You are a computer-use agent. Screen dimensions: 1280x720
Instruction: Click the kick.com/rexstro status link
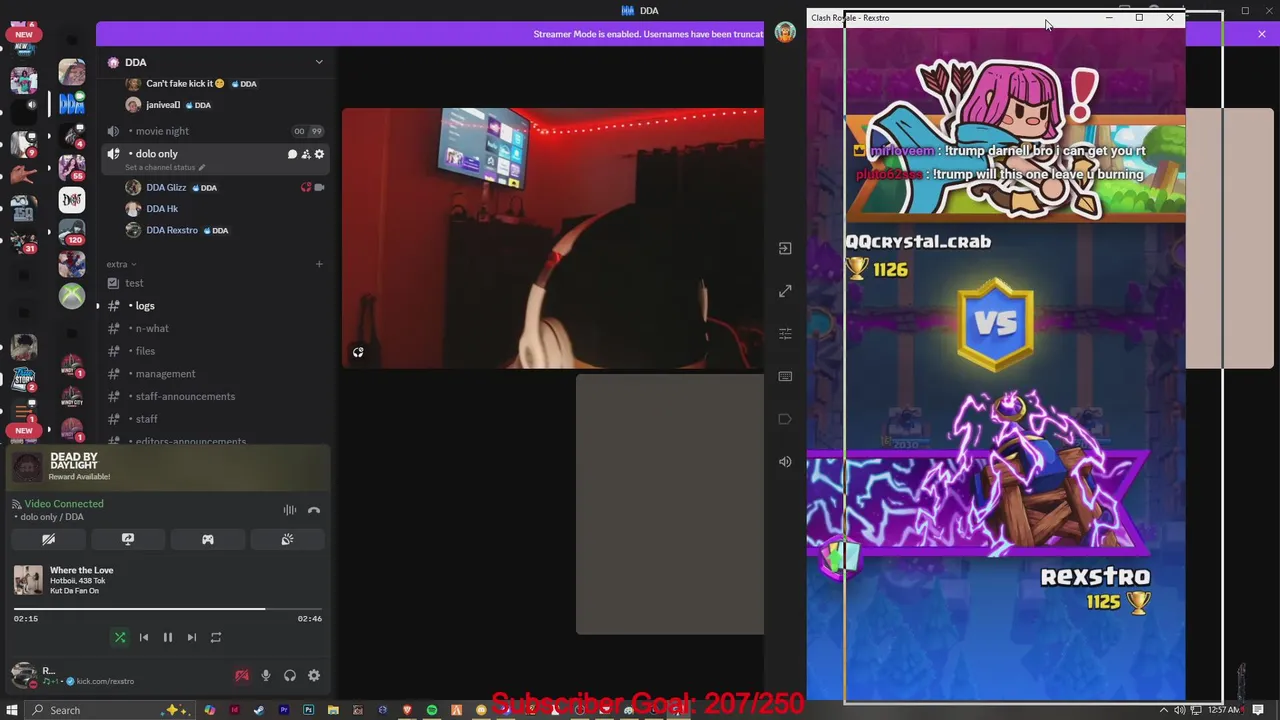tap(106, 681)
